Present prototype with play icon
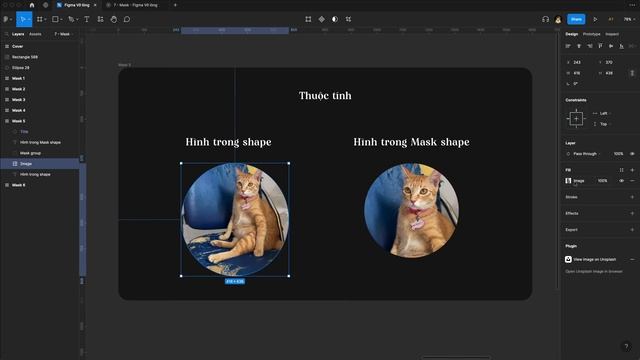Image resolution: width=640 pixels, height=360 pixels. click(595, 19)
